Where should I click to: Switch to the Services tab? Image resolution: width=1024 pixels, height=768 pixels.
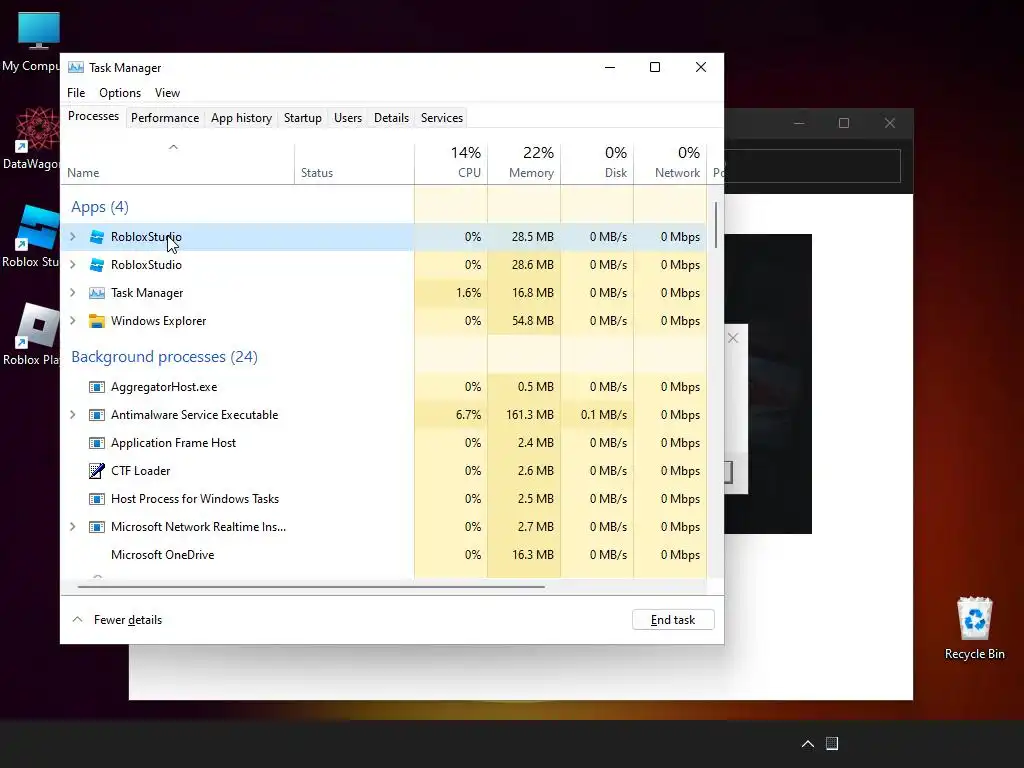pos(441,118)
